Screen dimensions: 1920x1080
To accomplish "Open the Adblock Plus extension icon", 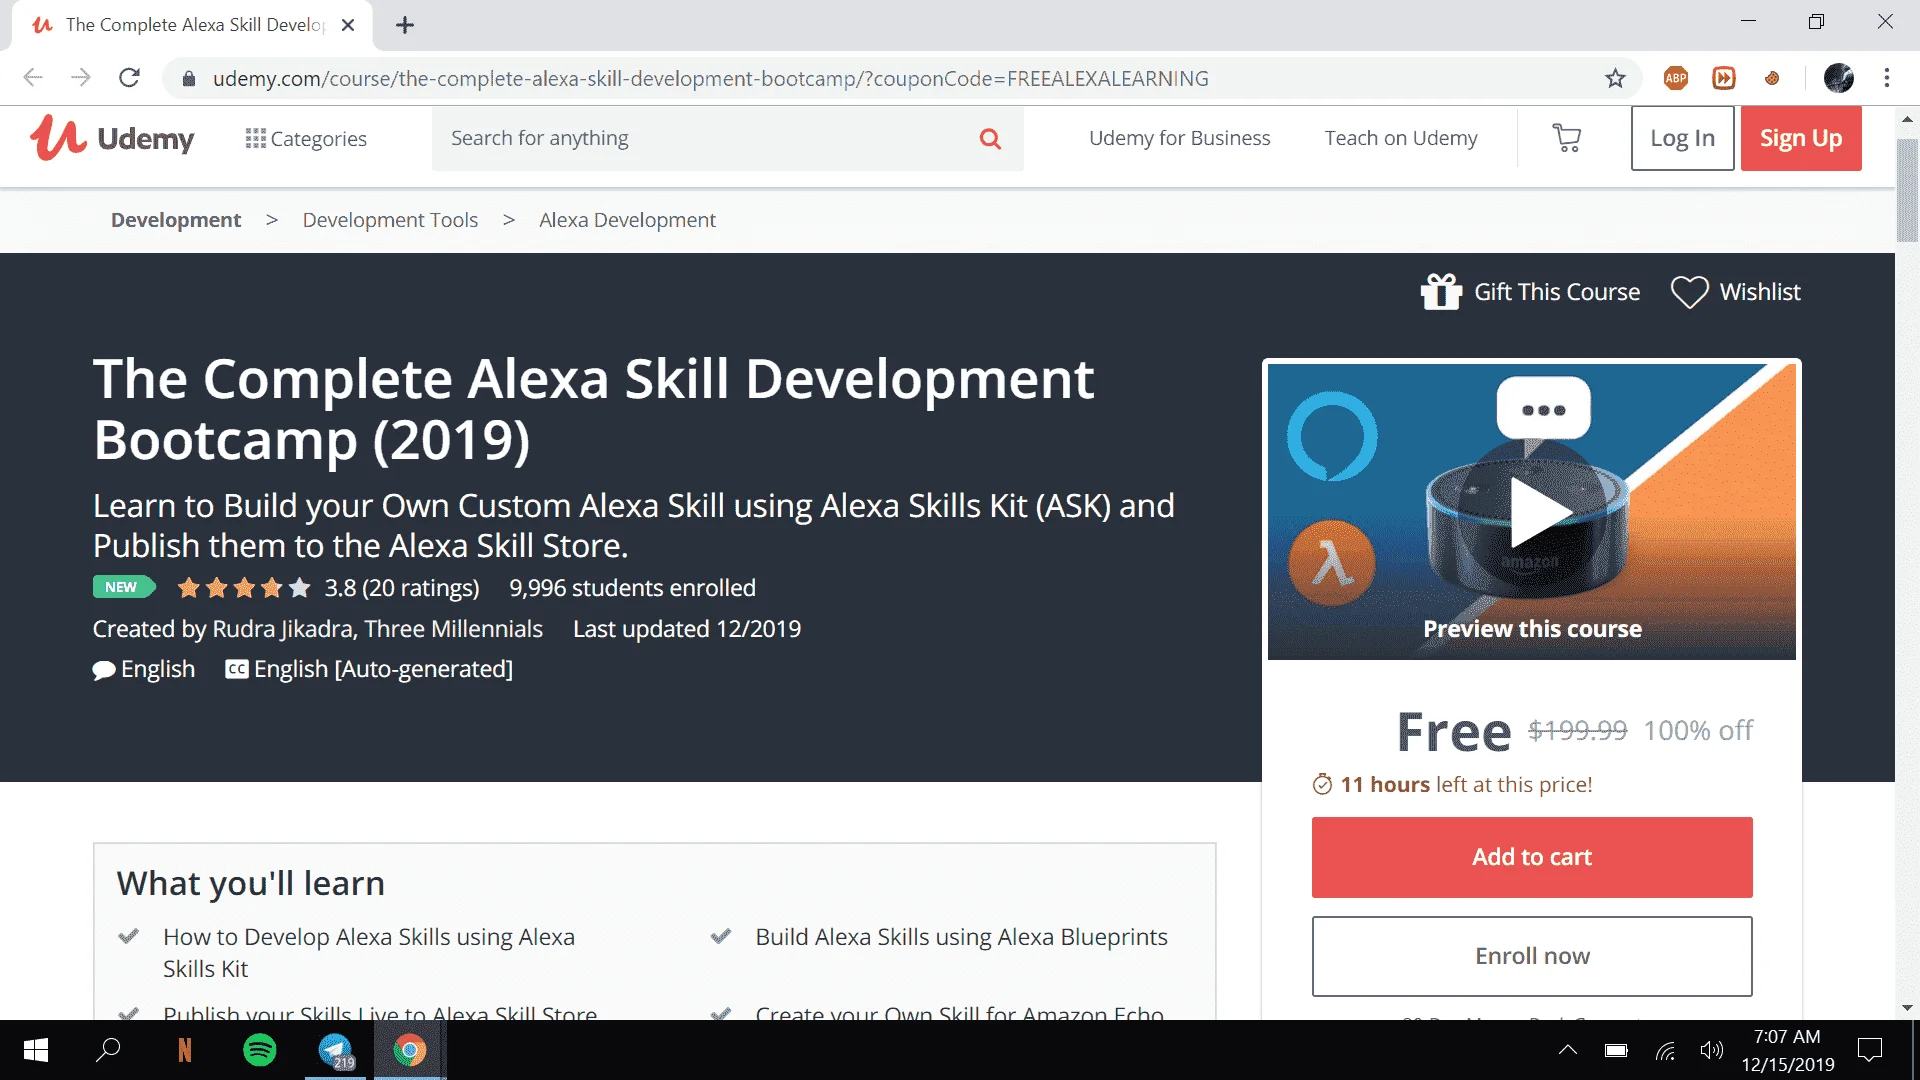I will (1676, 78).
